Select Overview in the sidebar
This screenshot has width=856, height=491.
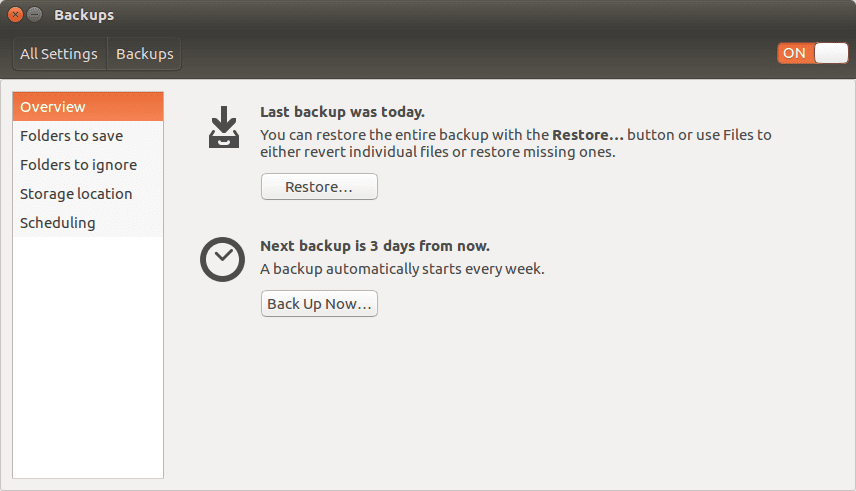87,107
